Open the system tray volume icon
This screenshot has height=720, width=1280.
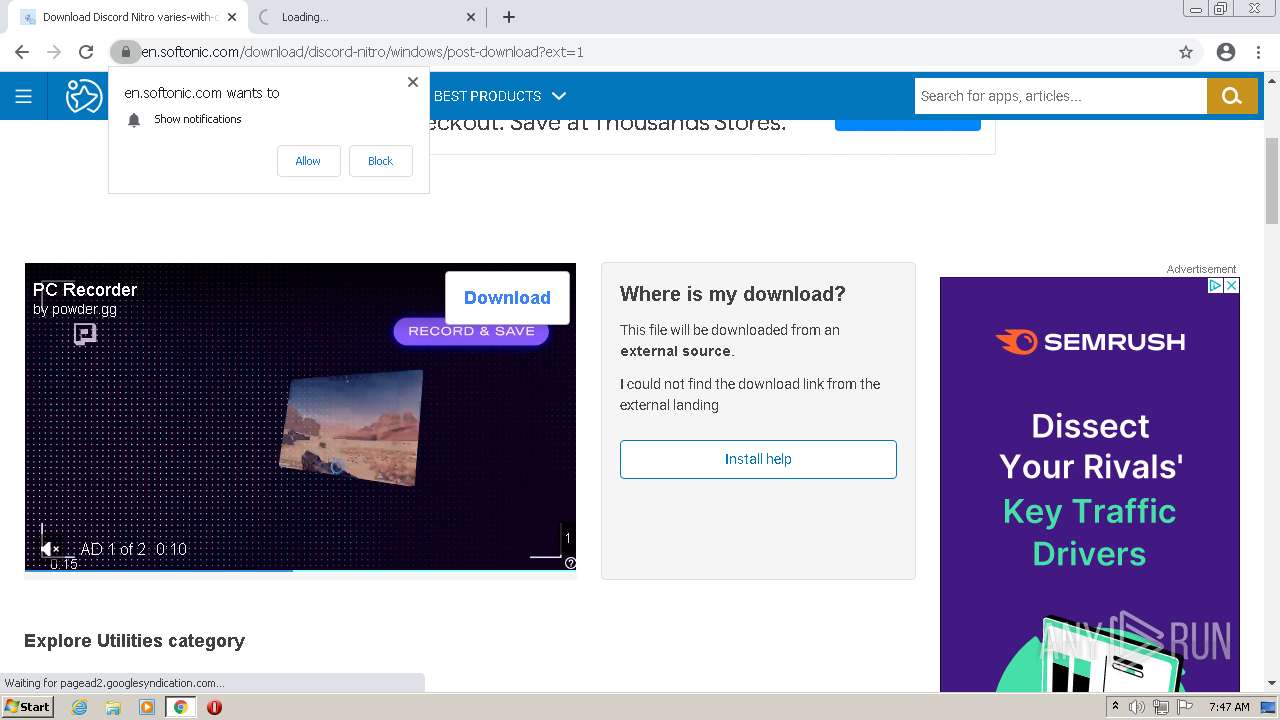click(x=1137, y=707)
